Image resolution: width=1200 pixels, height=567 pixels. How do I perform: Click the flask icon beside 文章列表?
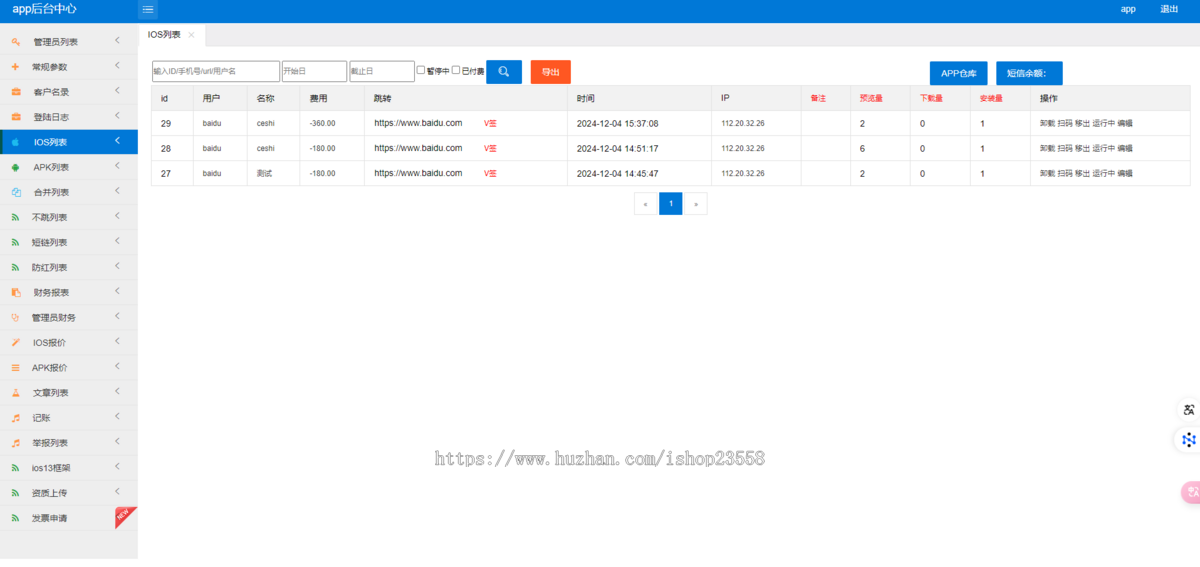coord(15,393)
